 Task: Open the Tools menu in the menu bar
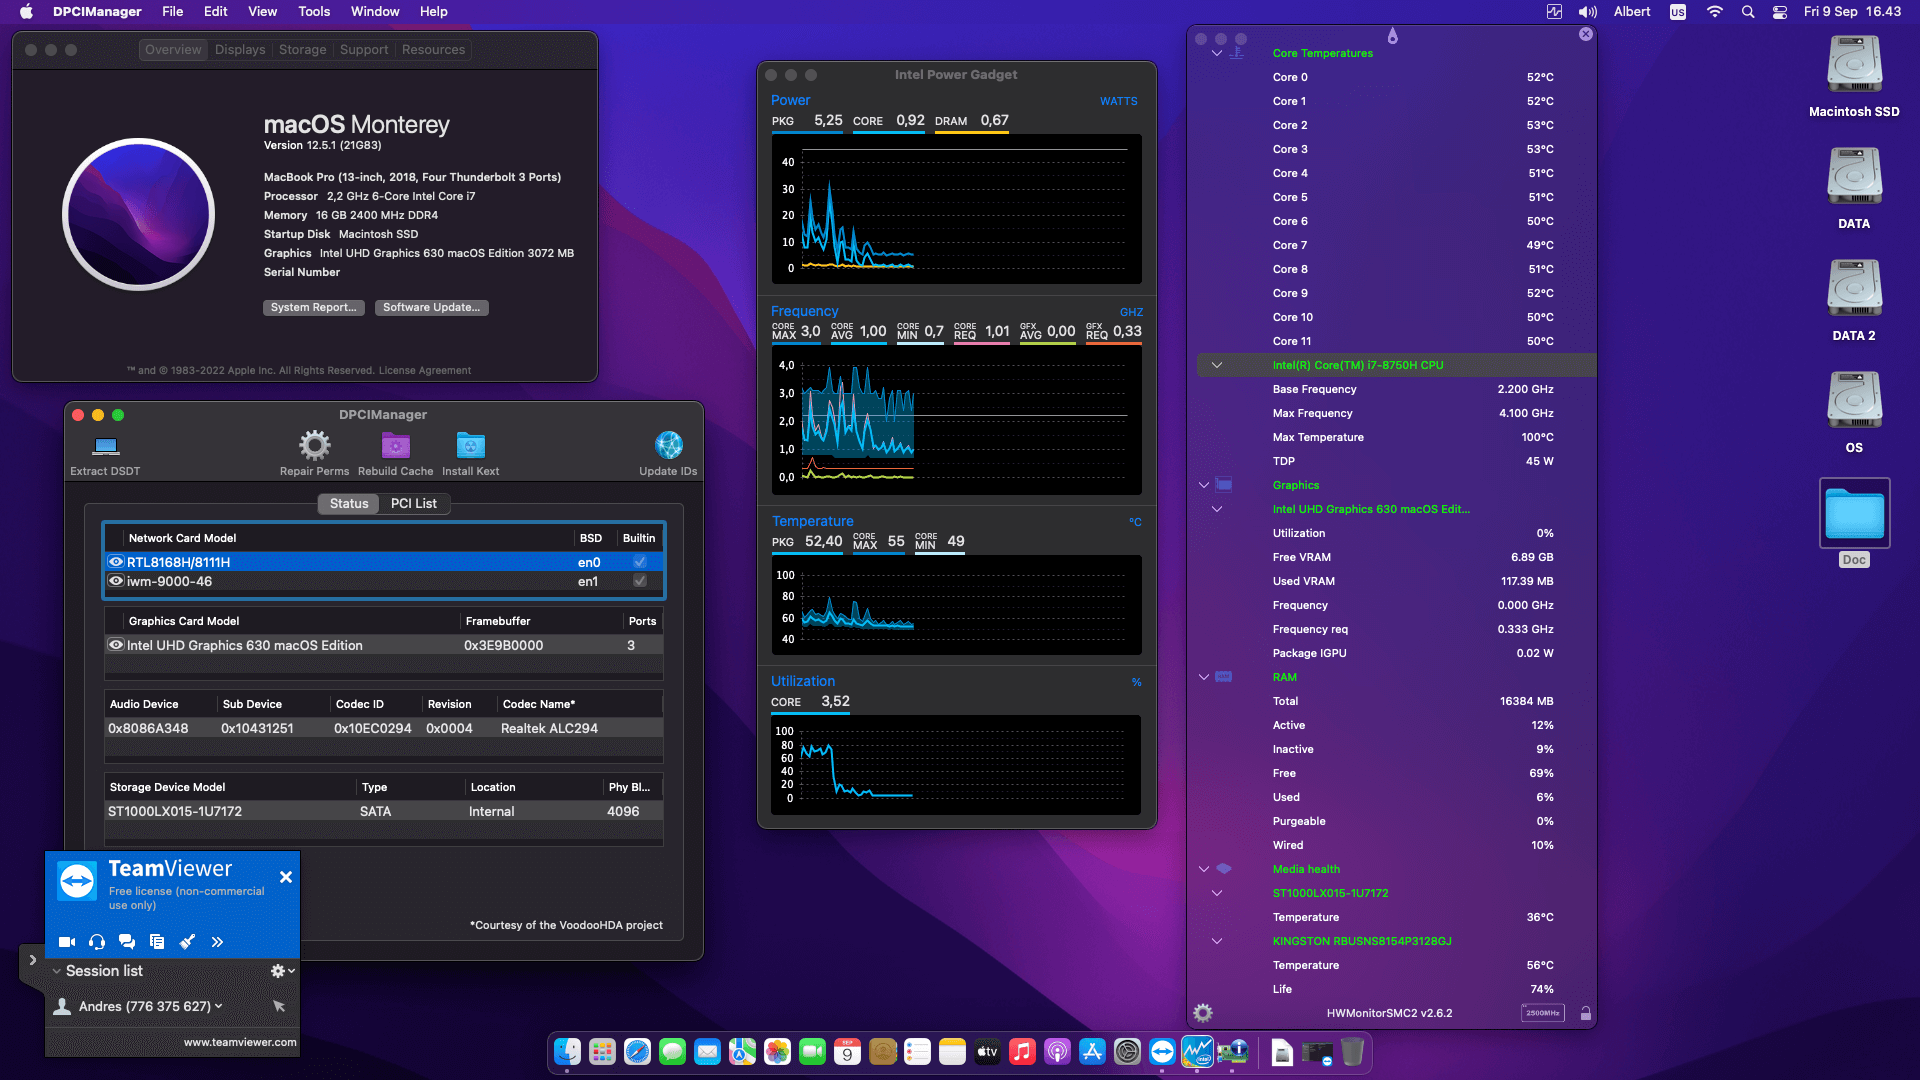coord(313,11)
